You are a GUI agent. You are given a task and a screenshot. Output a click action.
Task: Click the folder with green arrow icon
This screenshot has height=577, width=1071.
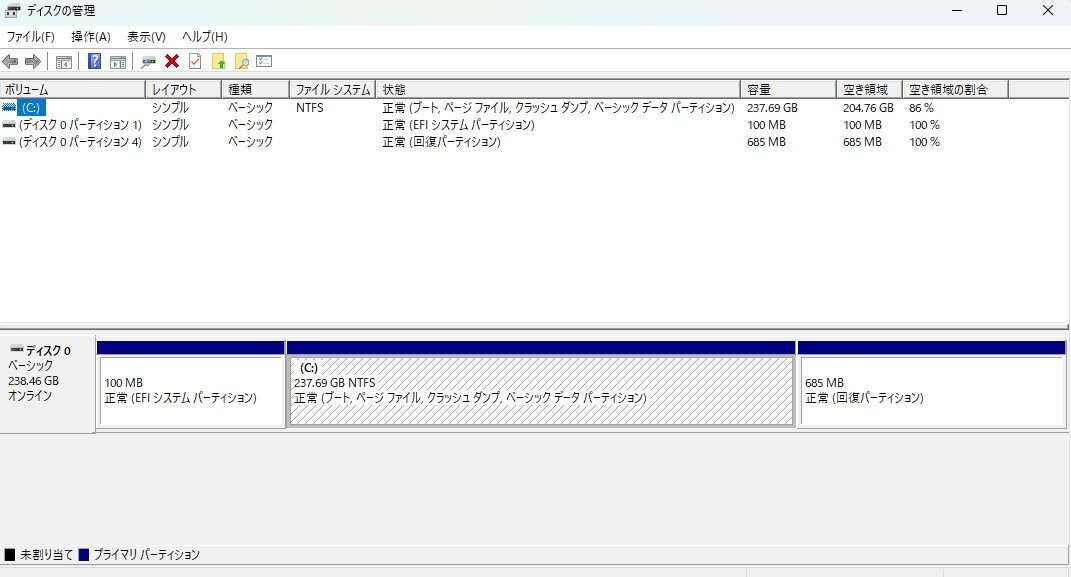coord(219,61)
